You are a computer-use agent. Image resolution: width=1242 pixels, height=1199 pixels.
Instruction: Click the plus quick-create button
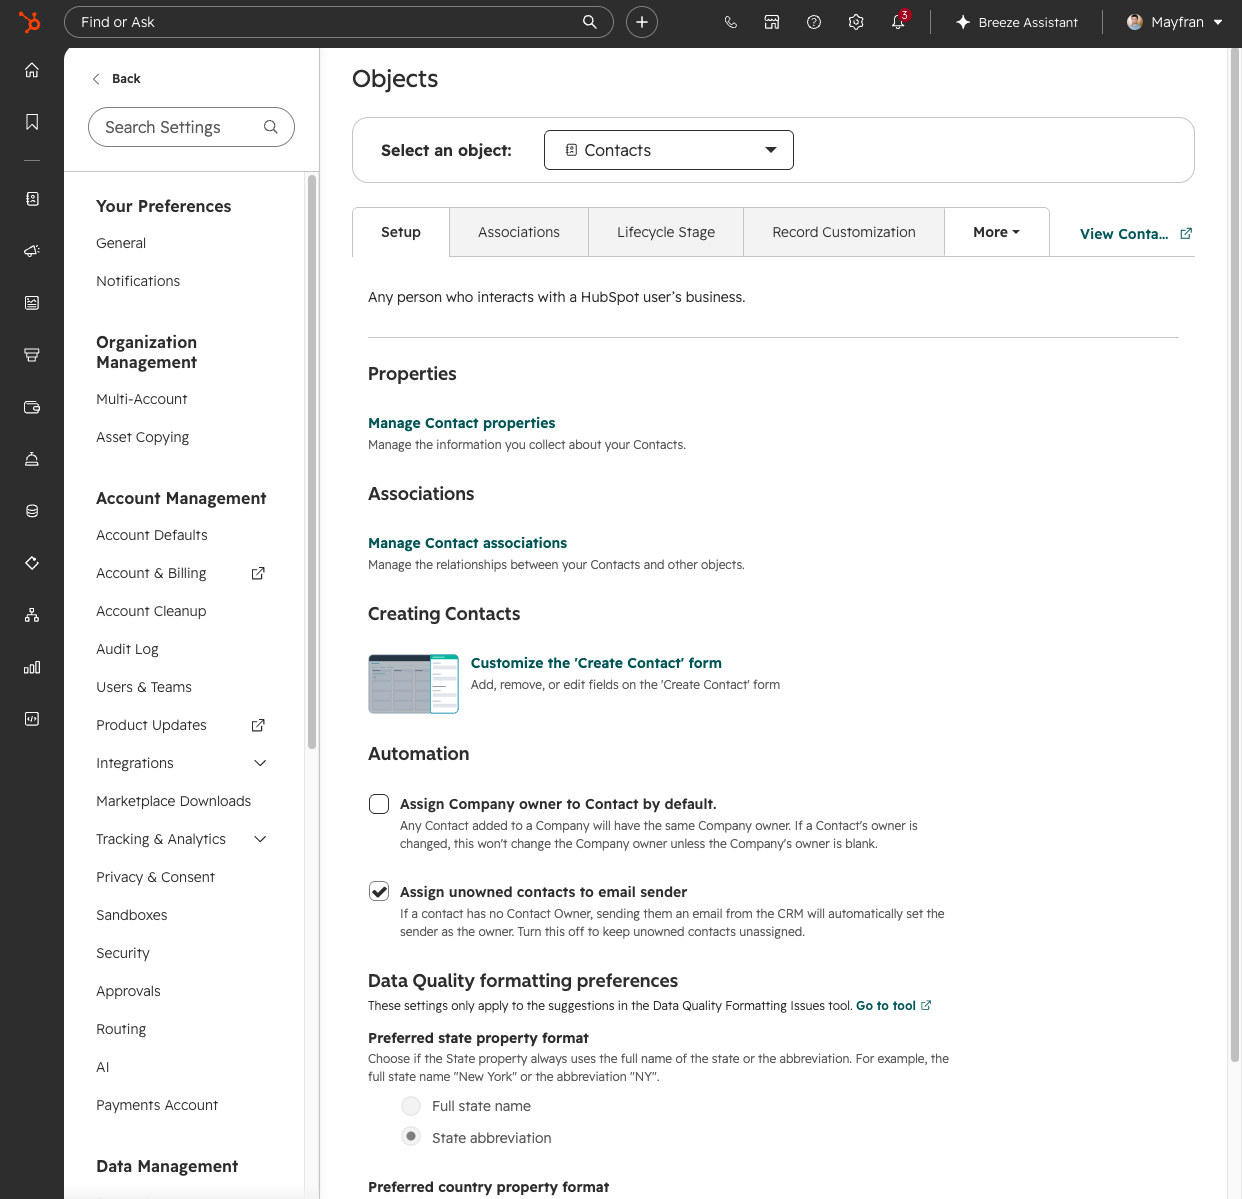[x=642, y=22]
